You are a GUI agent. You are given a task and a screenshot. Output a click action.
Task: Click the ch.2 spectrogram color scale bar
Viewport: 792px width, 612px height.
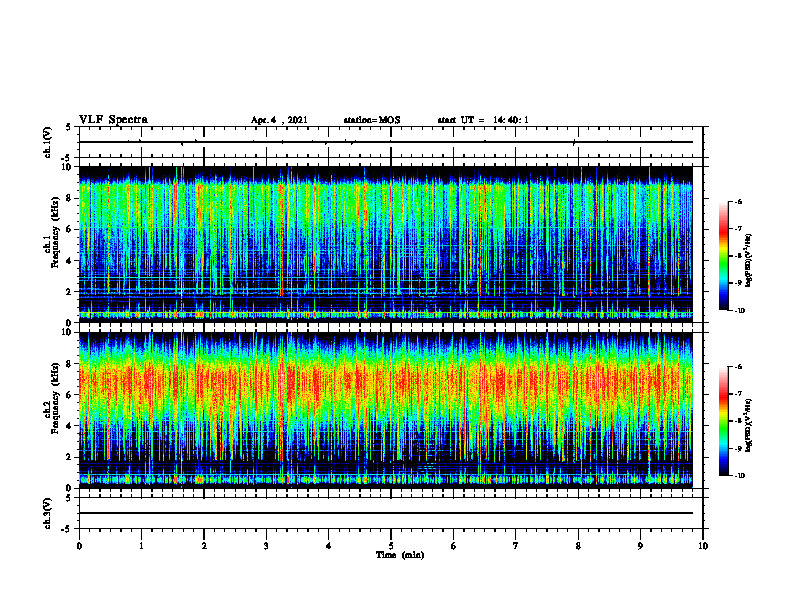tap(723, 421)
